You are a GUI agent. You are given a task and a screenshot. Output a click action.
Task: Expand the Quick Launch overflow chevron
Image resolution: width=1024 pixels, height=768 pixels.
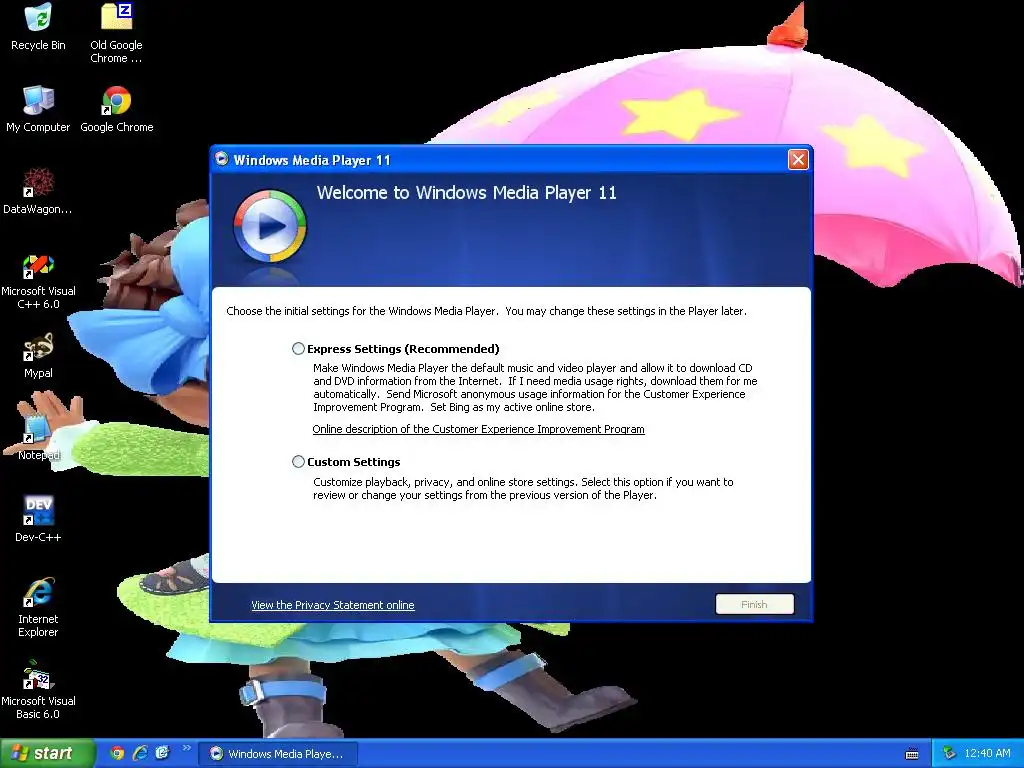(186, 748)
